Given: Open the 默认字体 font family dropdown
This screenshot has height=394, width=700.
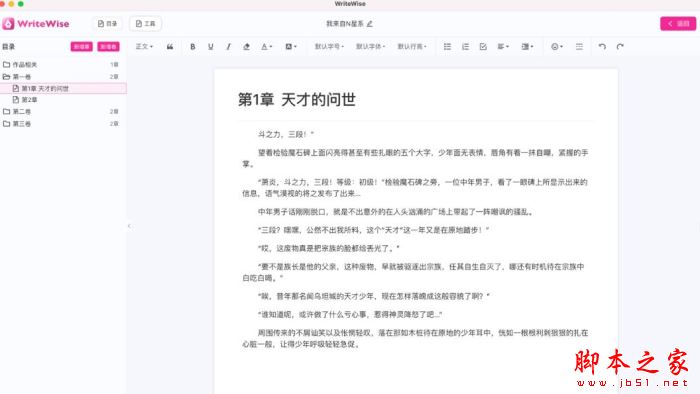Looking at the screenshot, I should pyautogui.click(x=371, y=46).
